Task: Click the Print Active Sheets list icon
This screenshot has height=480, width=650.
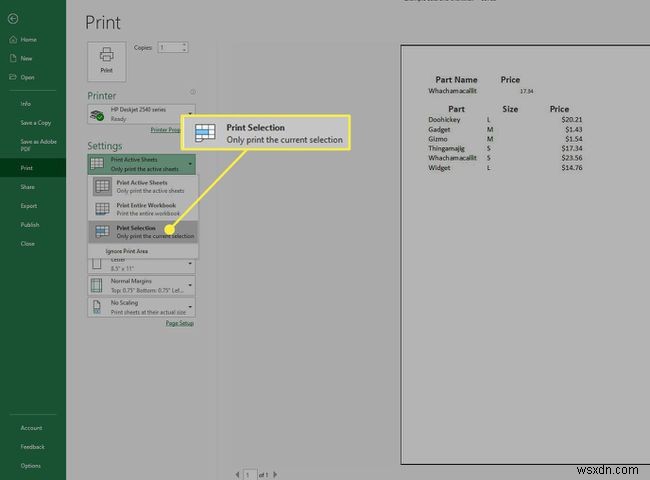Action: tap(102, 187)
